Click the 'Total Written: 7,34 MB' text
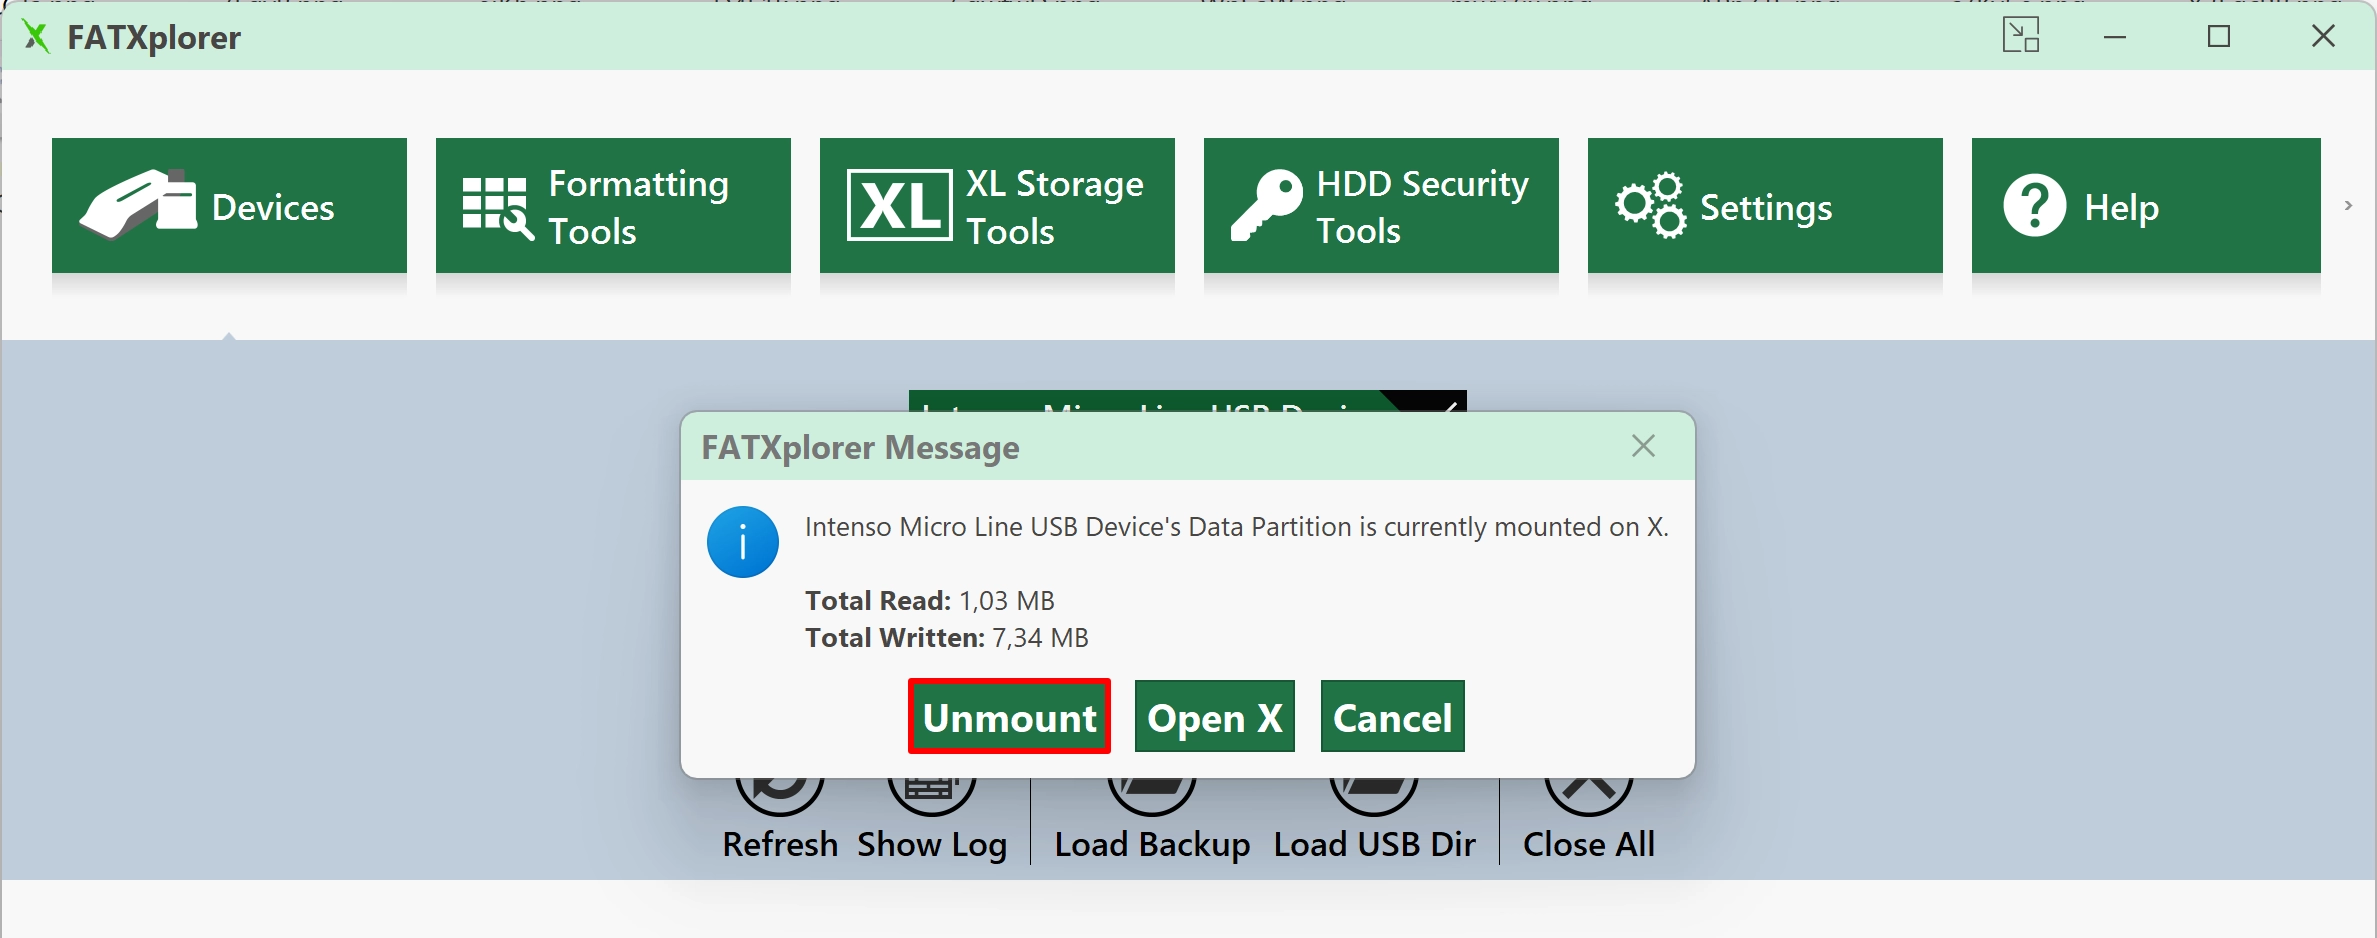Screen dimensions: 2377x938 (947, 638)
